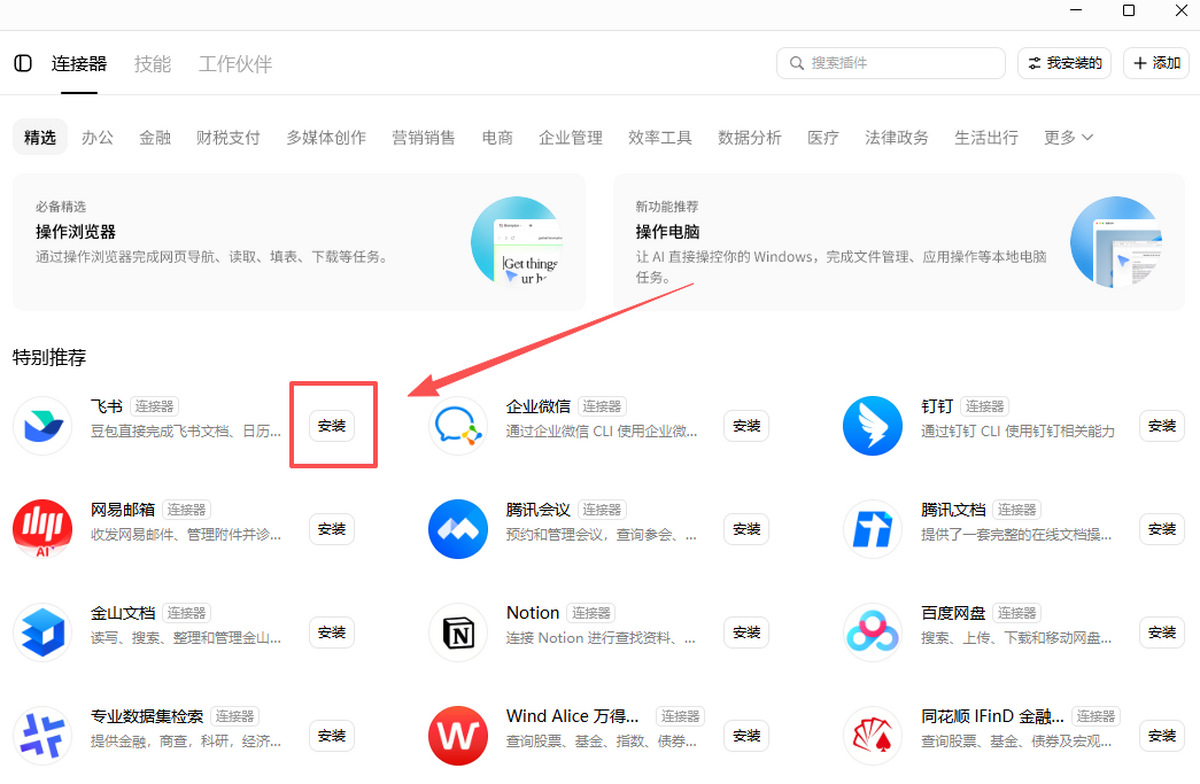Open the 操作浏览器 card thumbnail

tap(515, 241)
